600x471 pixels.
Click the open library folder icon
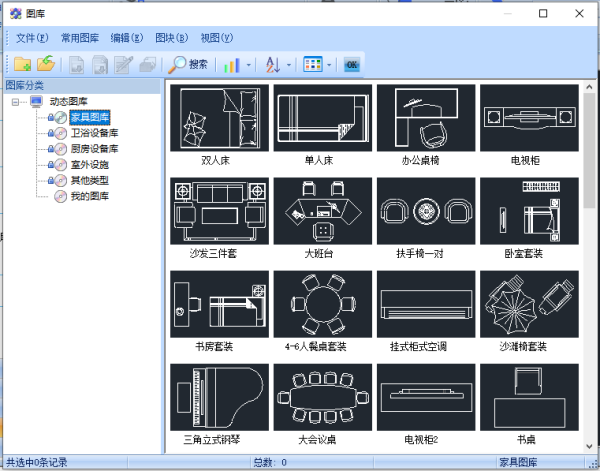(45, 65)
